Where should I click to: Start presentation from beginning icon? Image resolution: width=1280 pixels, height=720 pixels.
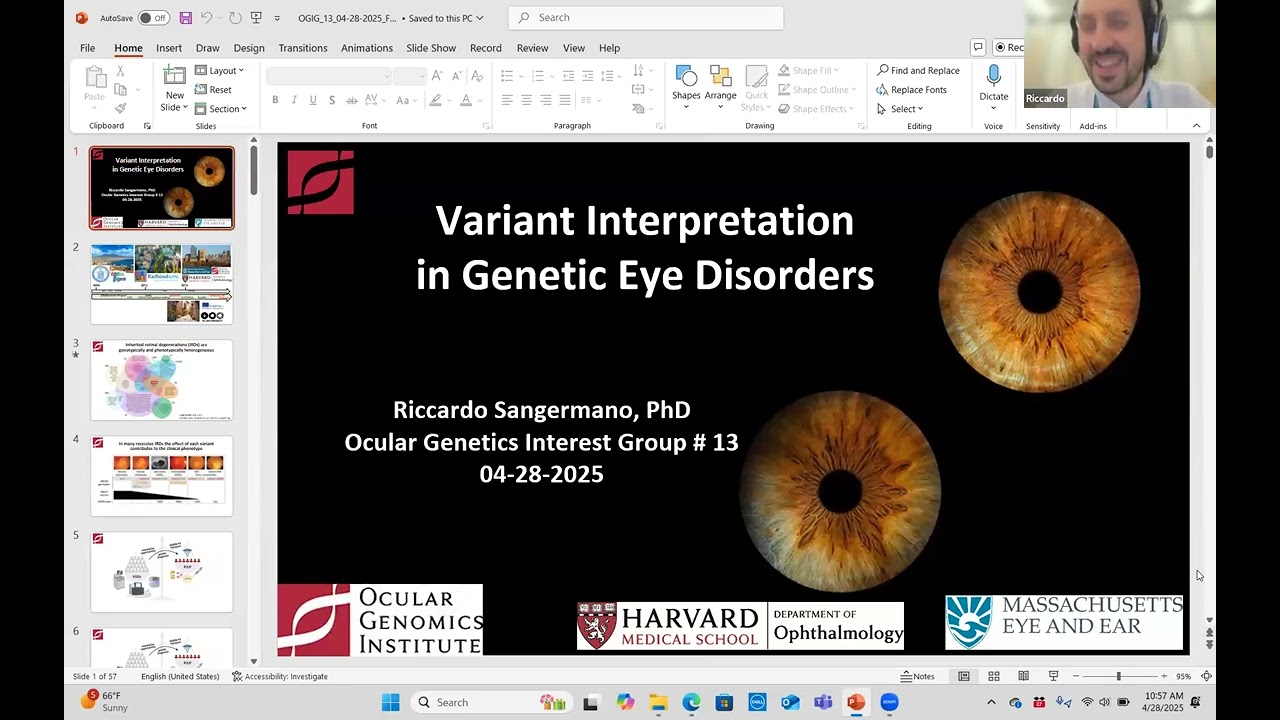257,18
